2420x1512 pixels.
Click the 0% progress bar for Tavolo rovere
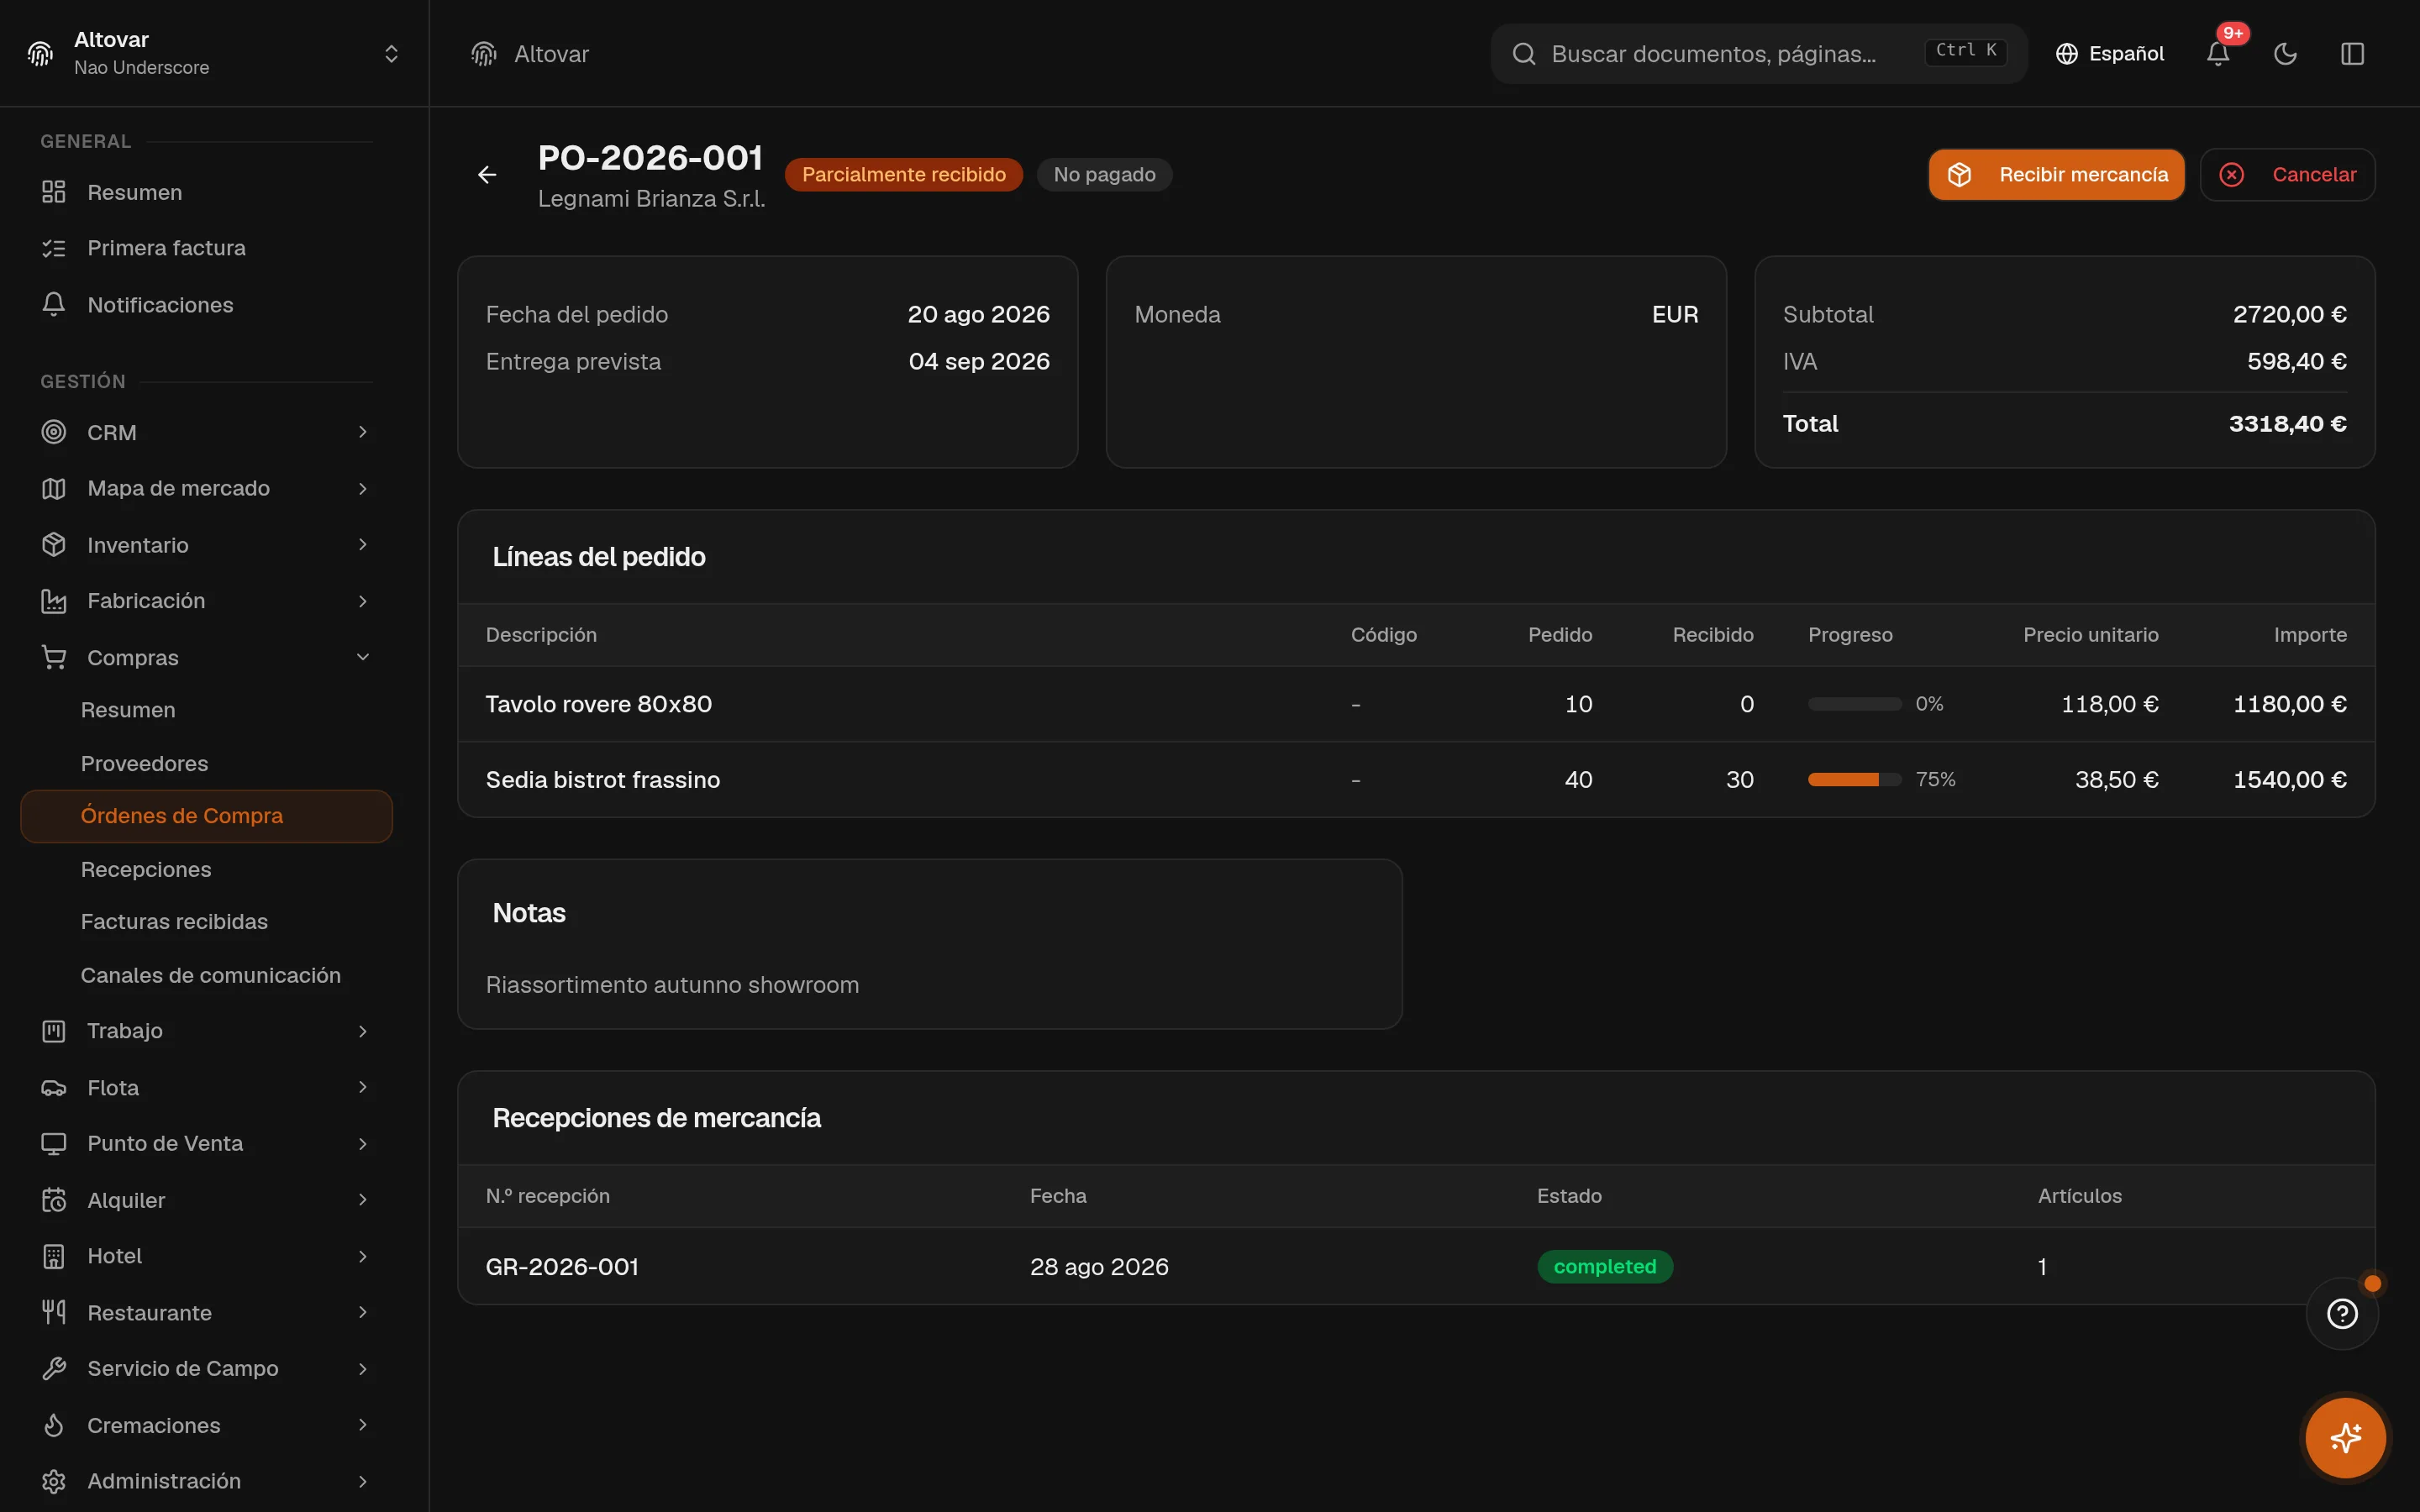(1854, 704)
